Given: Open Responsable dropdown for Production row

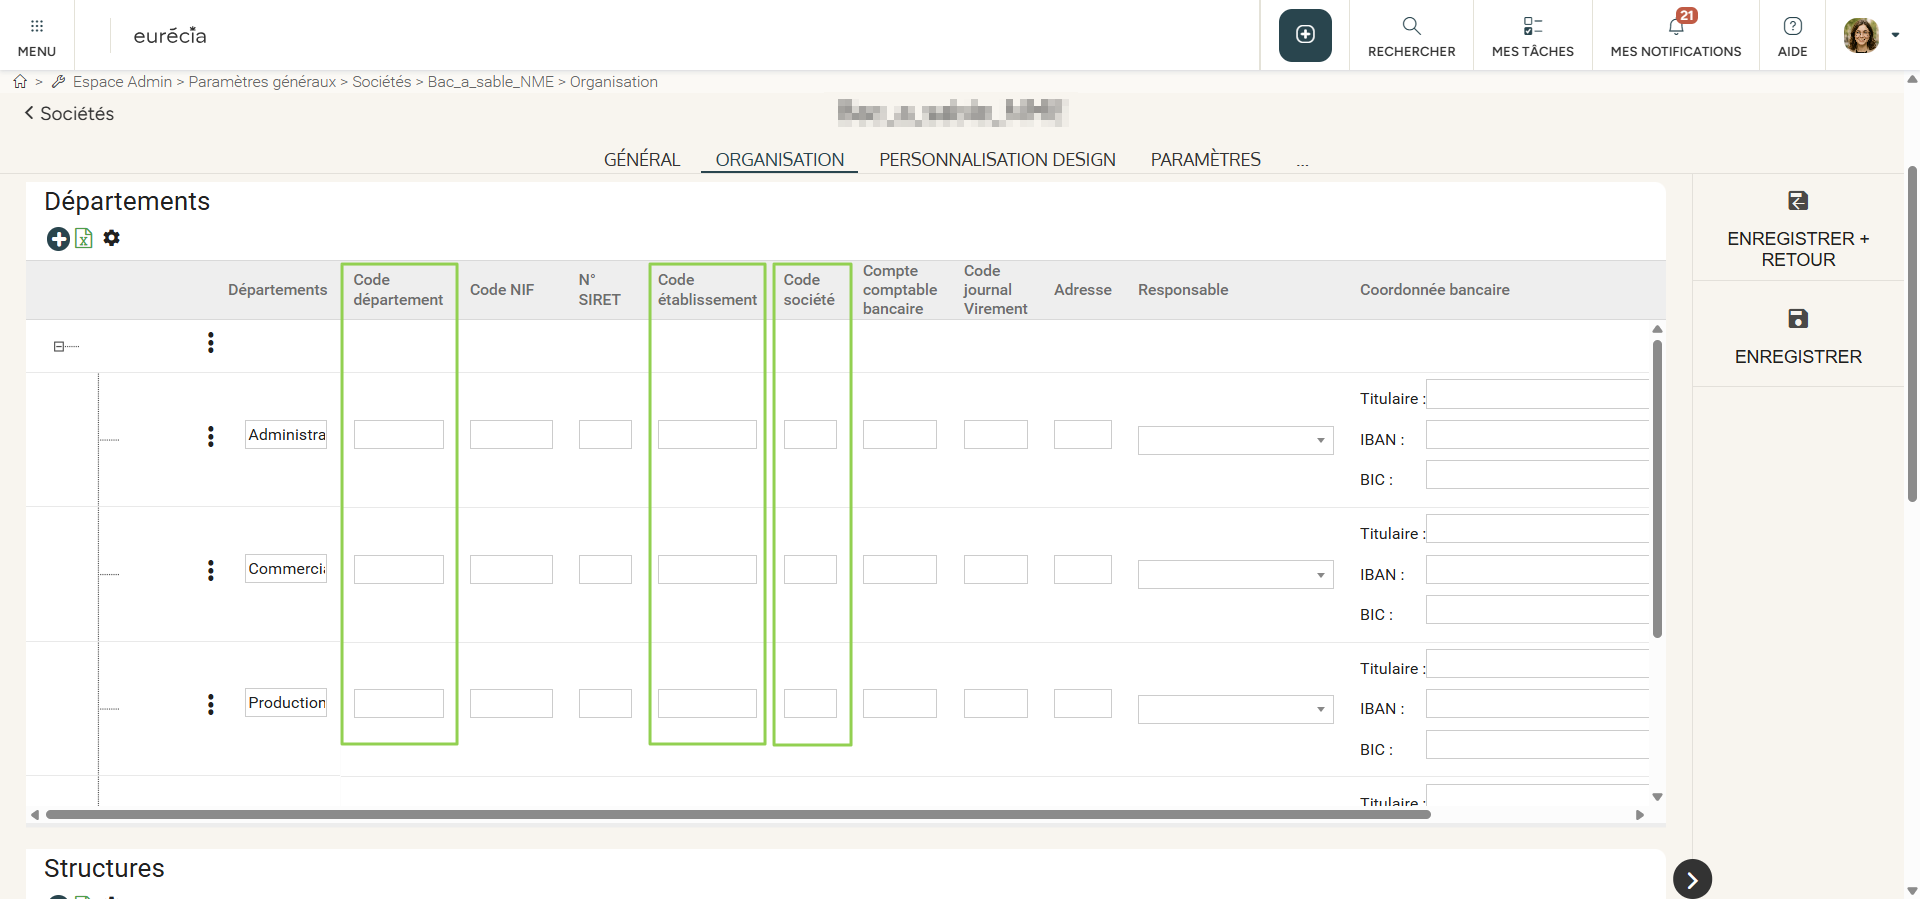Looking at the screenshot, I should (x=1235, y=710).
